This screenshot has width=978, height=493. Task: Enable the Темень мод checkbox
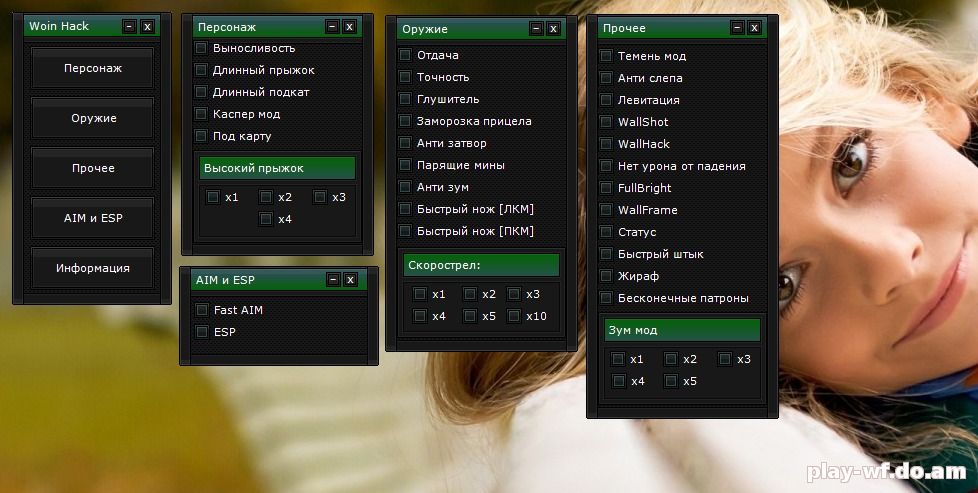click(x=606, y=56)
